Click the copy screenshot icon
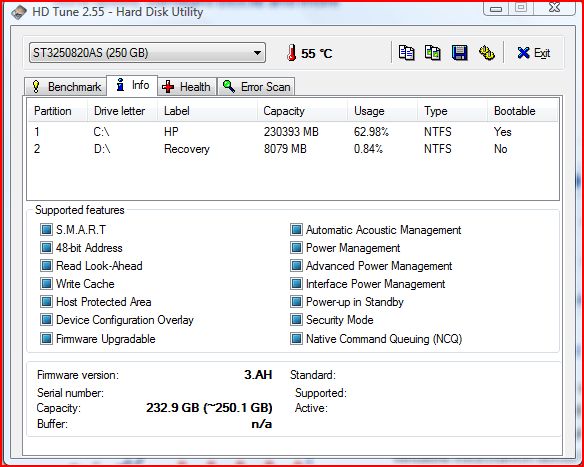 coord(433,53)
